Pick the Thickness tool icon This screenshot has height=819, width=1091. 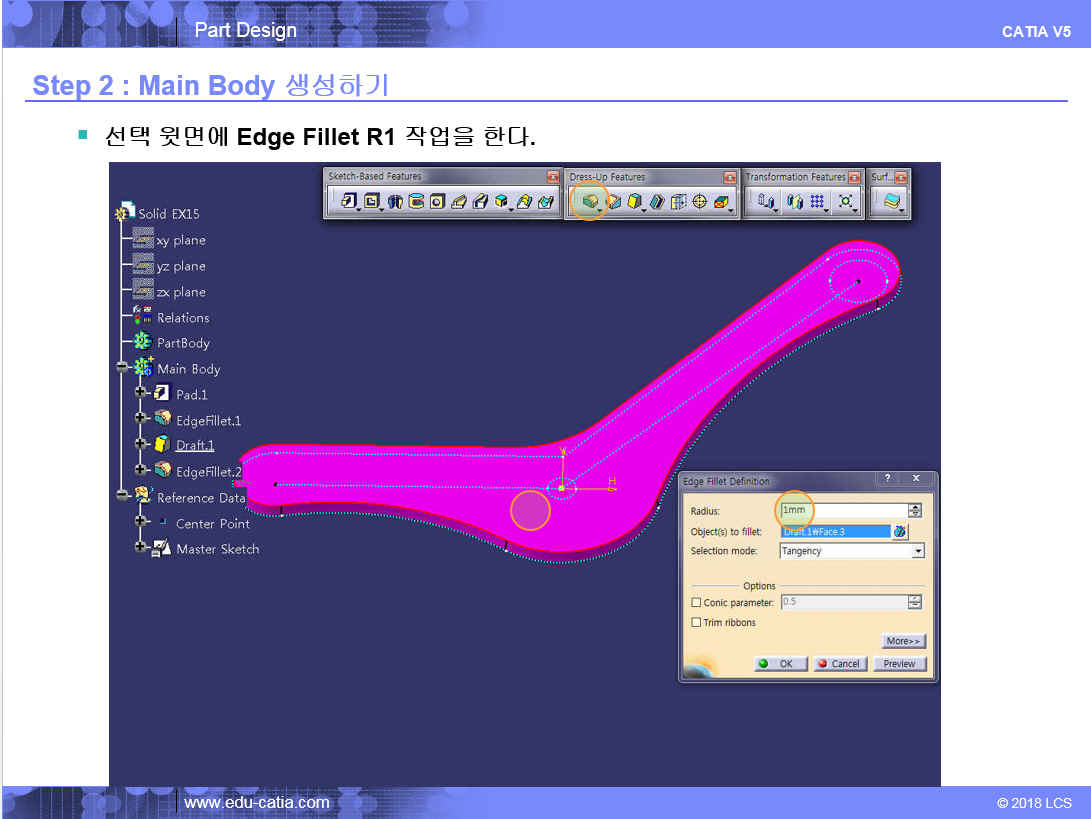[678, 202]
